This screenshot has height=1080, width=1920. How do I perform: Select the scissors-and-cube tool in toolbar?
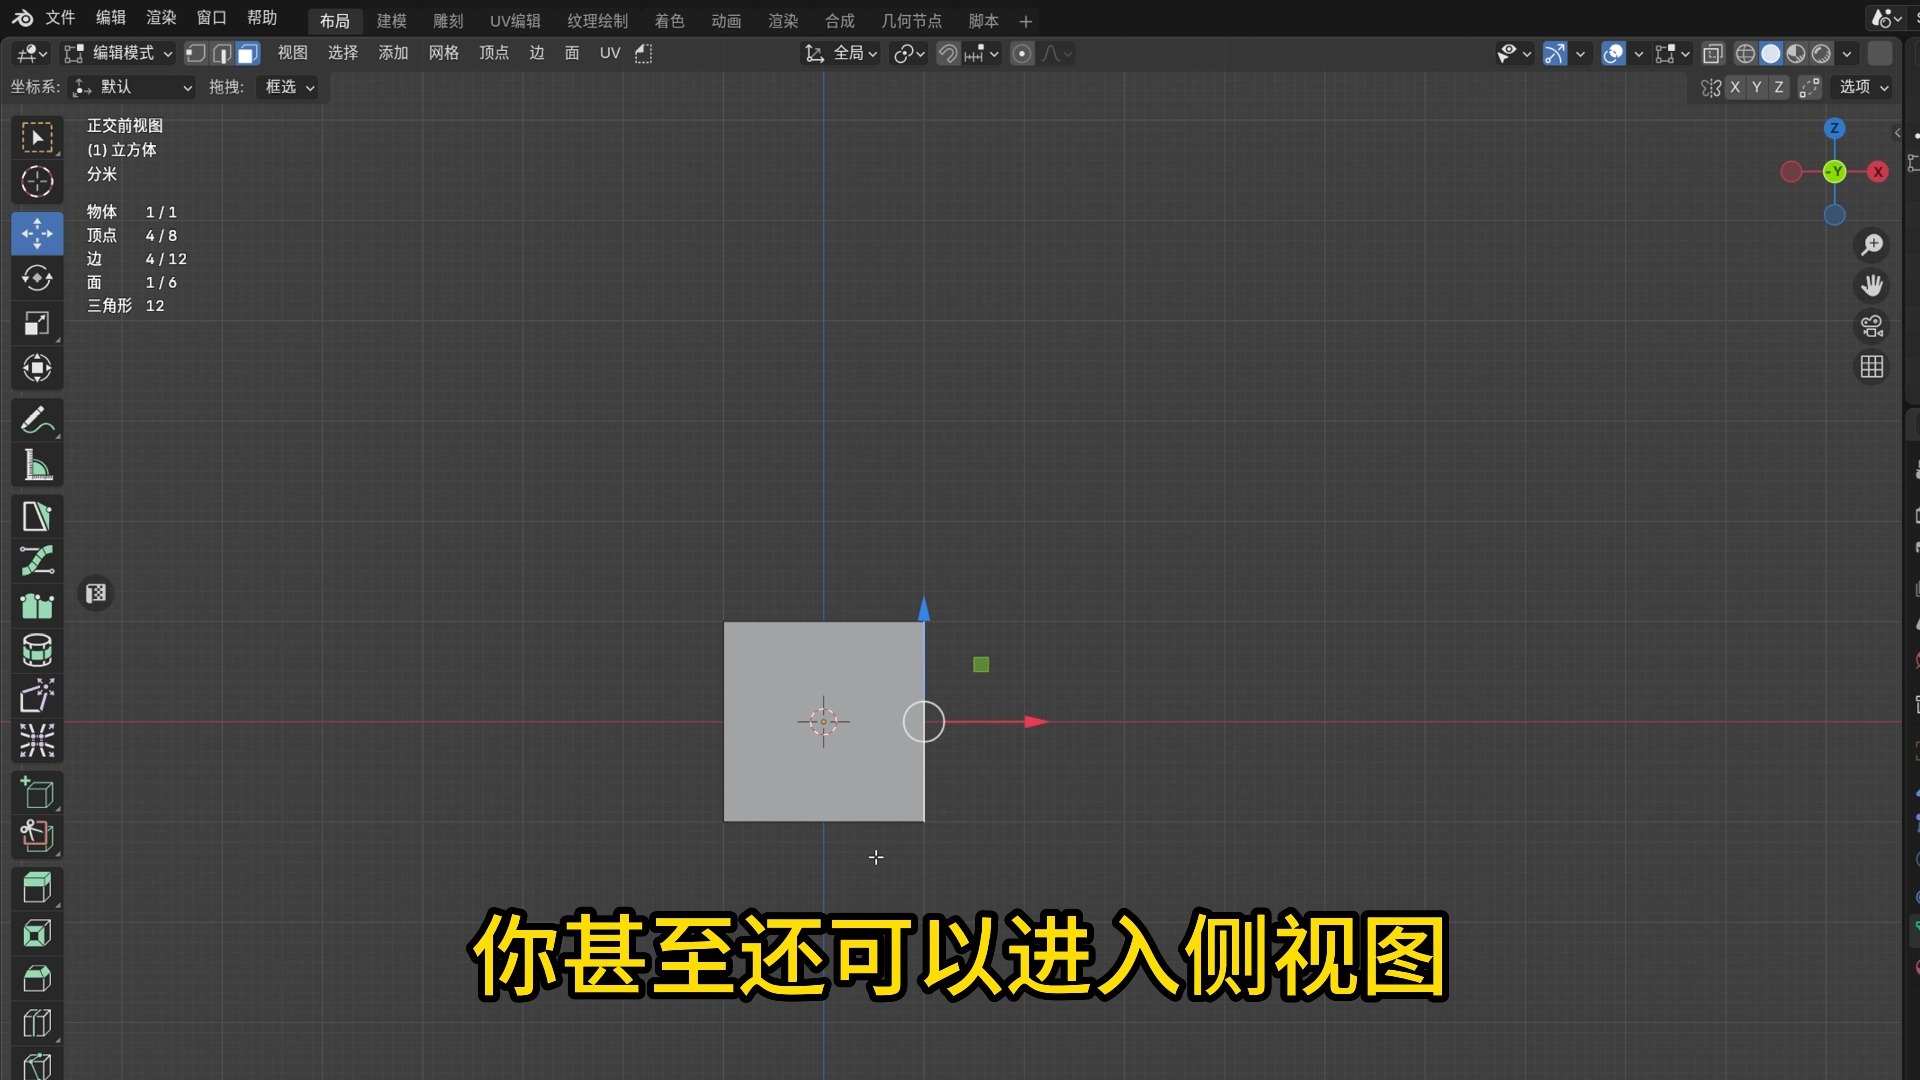(x=37, y=836)
